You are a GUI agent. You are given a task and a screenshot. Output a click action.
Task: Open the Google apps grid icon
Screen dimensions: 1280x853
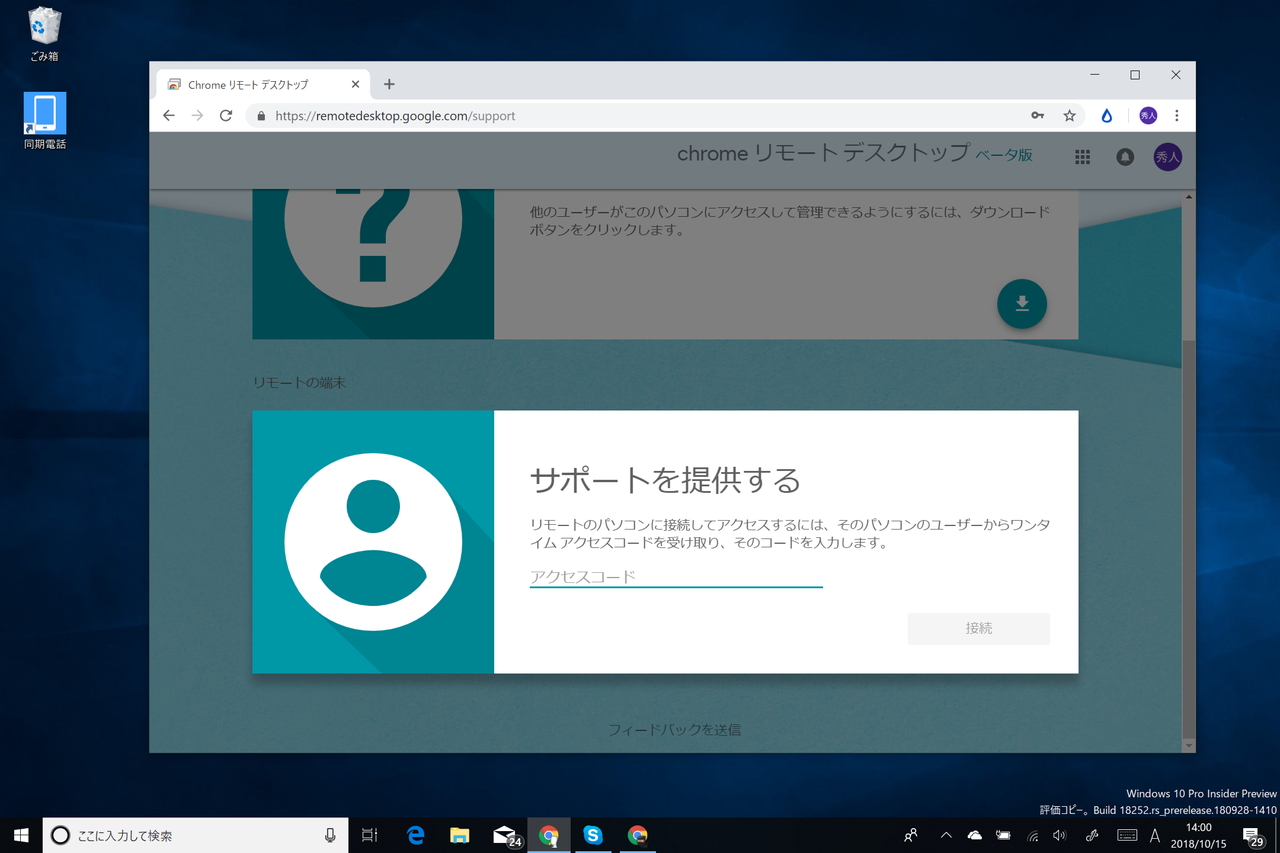(x=1082, y=157)
